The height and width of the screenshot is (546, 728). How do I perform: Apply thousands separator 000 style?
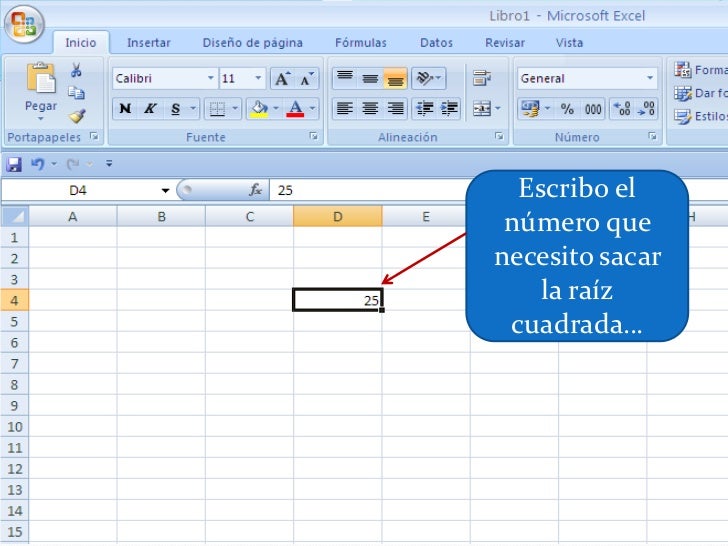[593, 109]
